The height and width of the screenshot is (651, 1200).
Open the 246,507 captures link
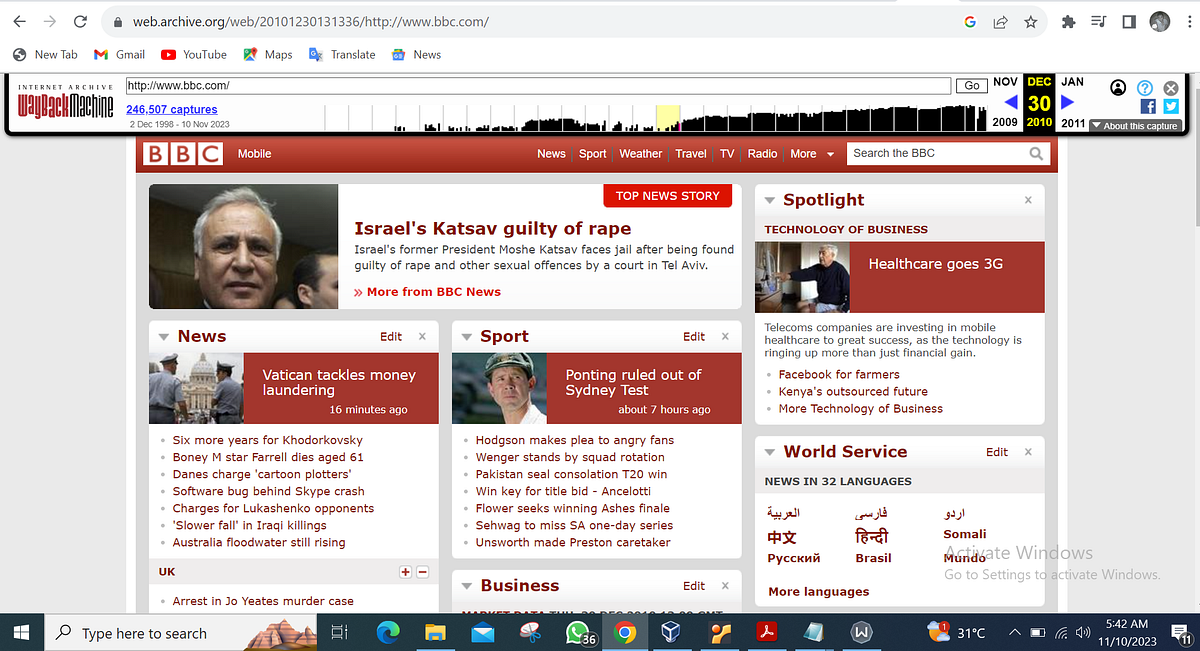tap(172, 110)
